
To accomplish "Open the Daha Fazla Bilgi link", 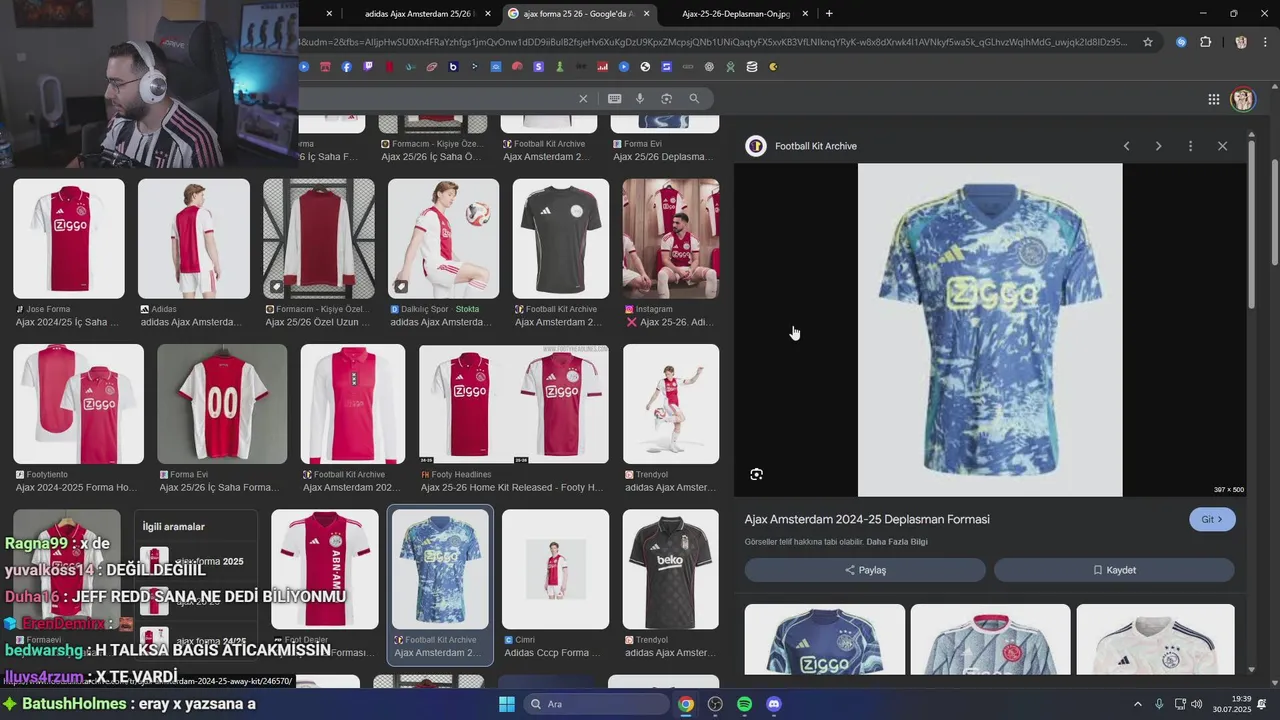I will 897,542.
